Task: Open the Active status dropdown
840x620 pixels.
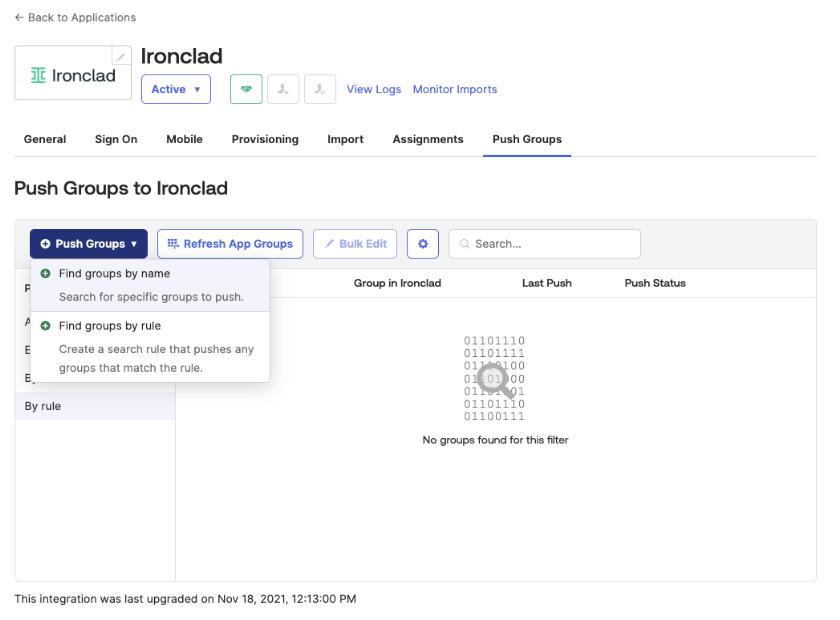Action: click(x=176, y=89)
